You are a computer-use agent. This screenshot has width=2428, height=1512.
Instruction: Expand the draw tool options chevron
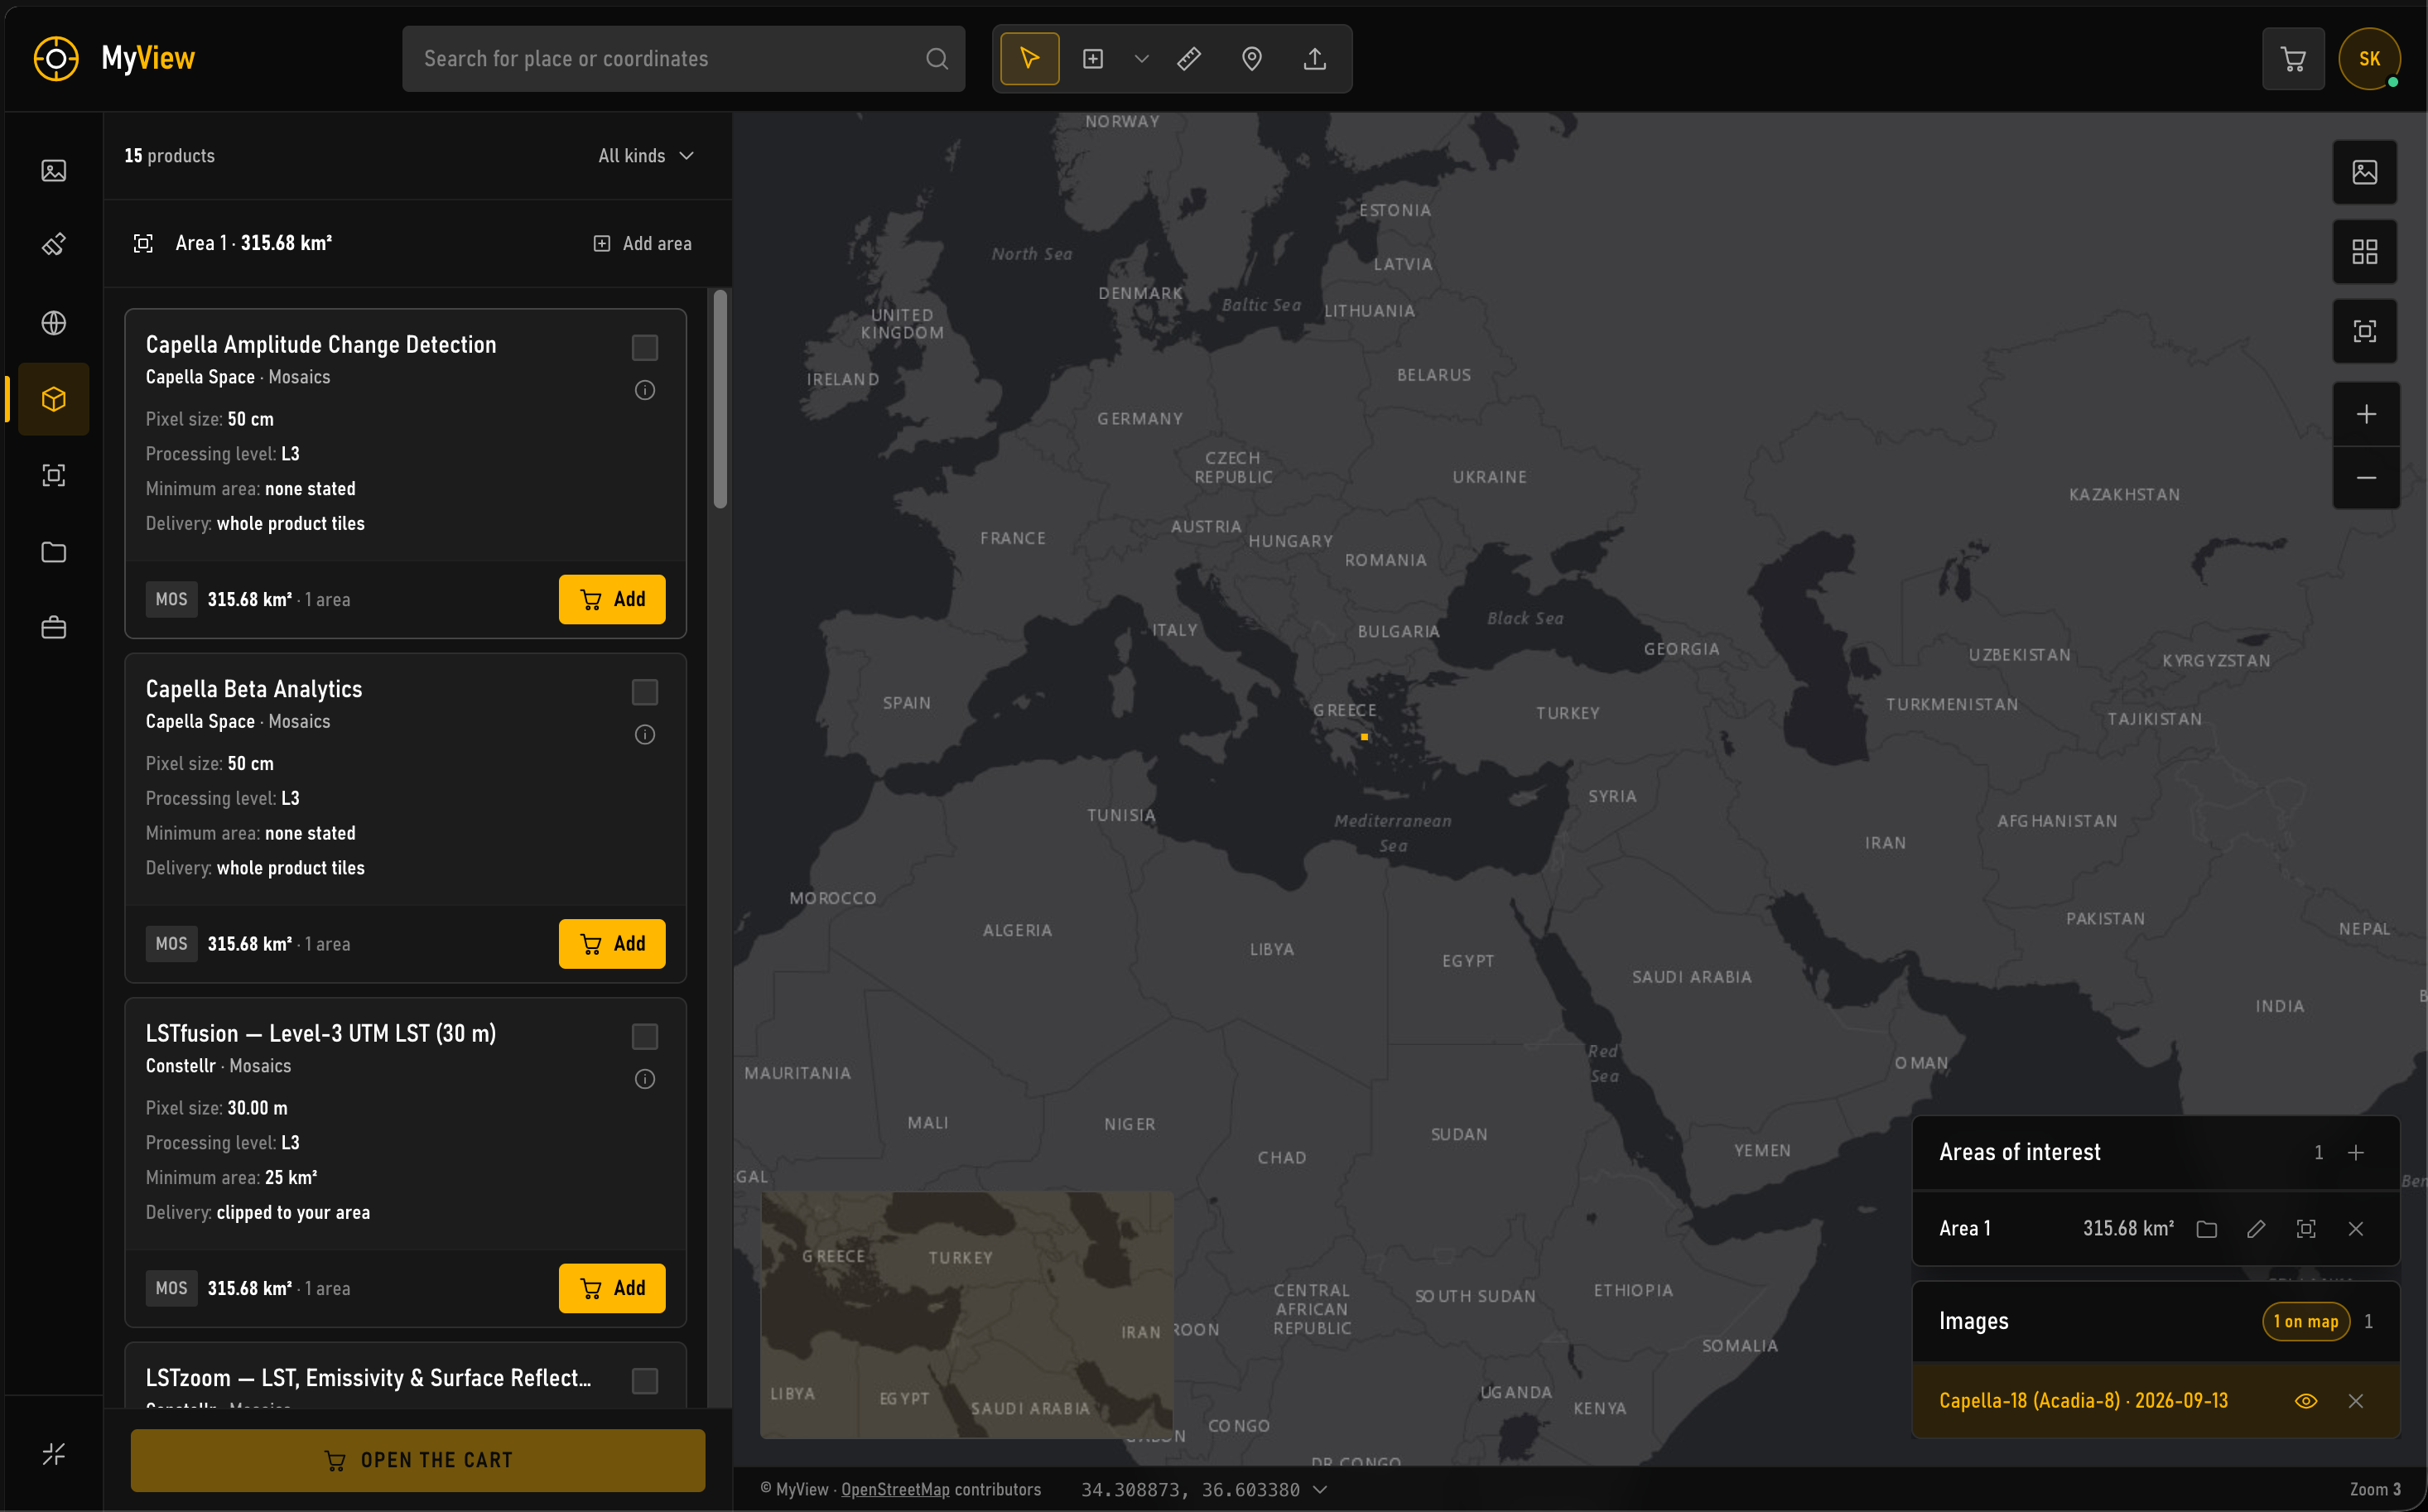1141,59
